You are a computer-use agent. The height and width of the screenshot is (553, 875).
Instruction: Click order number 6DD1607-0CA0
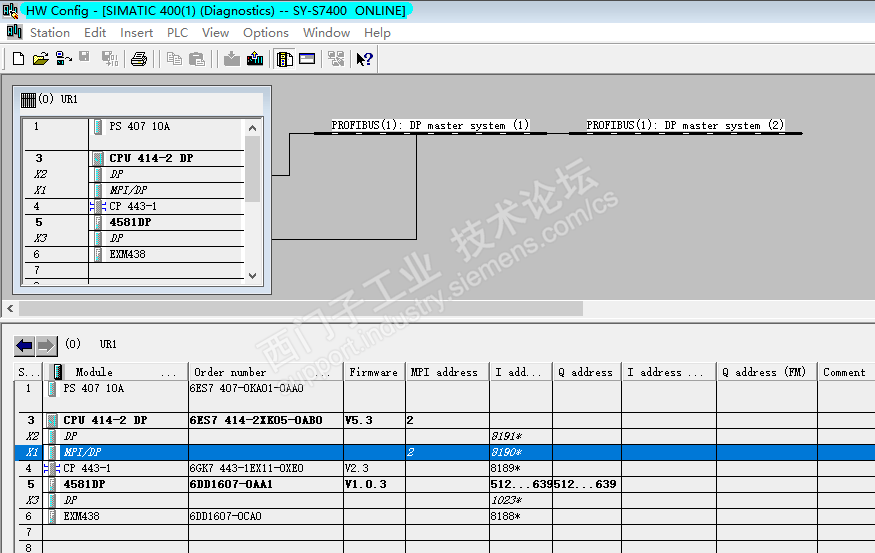click(x=225, y=516)
